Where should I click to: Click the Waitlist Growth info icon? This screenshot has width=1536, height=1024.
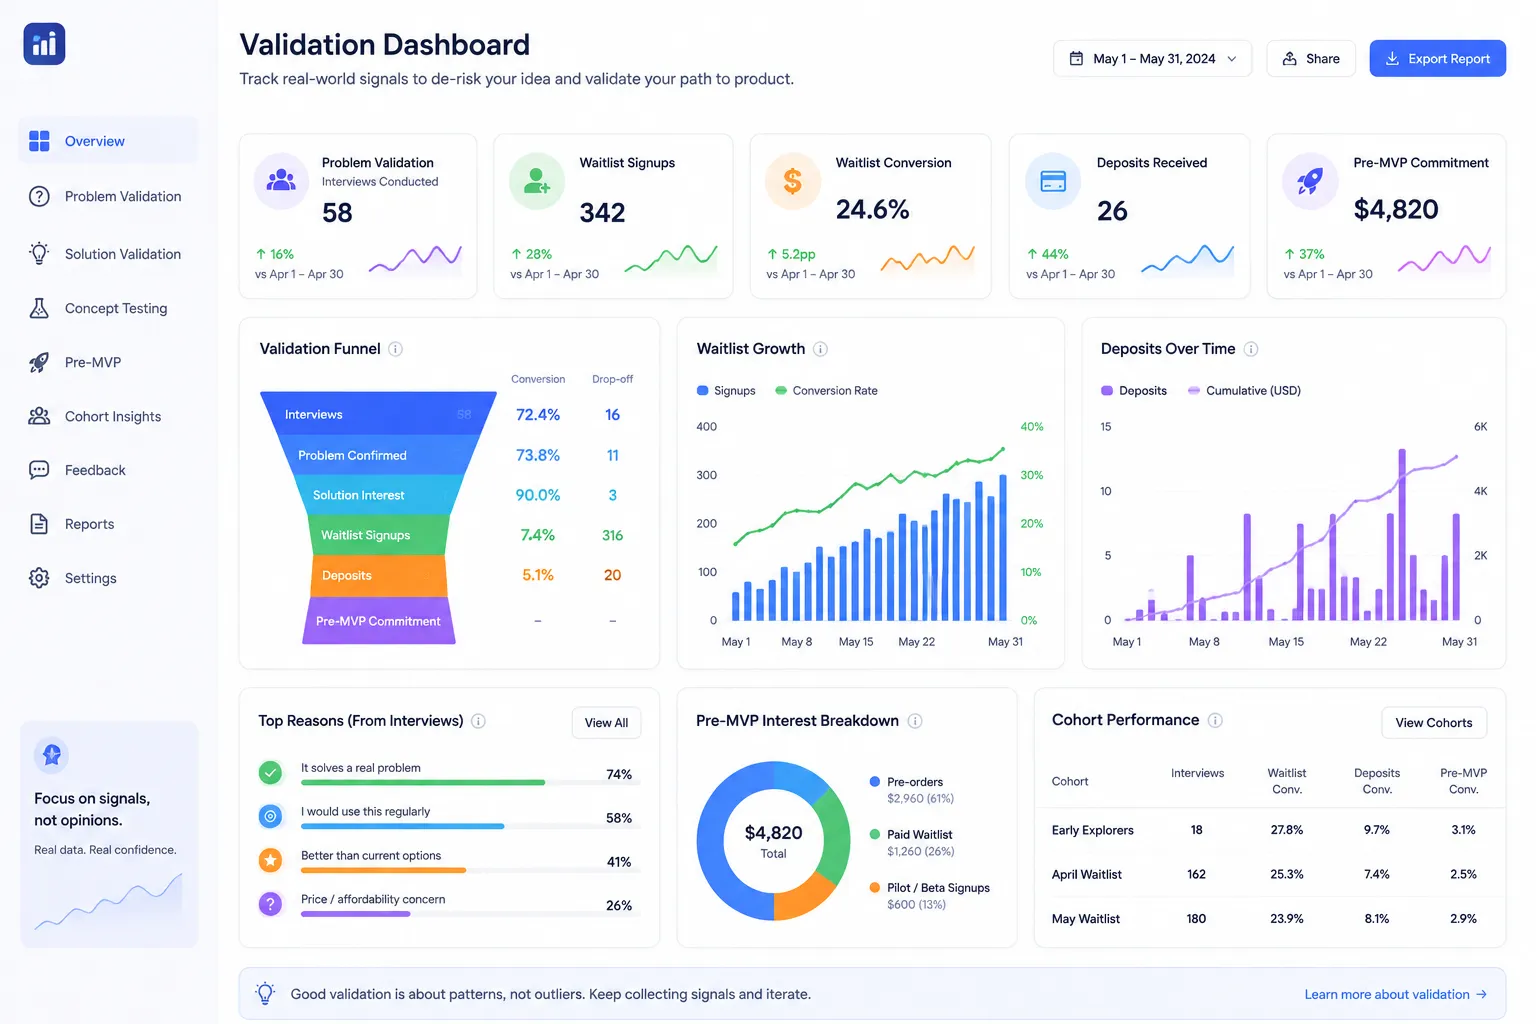point(820,349)
